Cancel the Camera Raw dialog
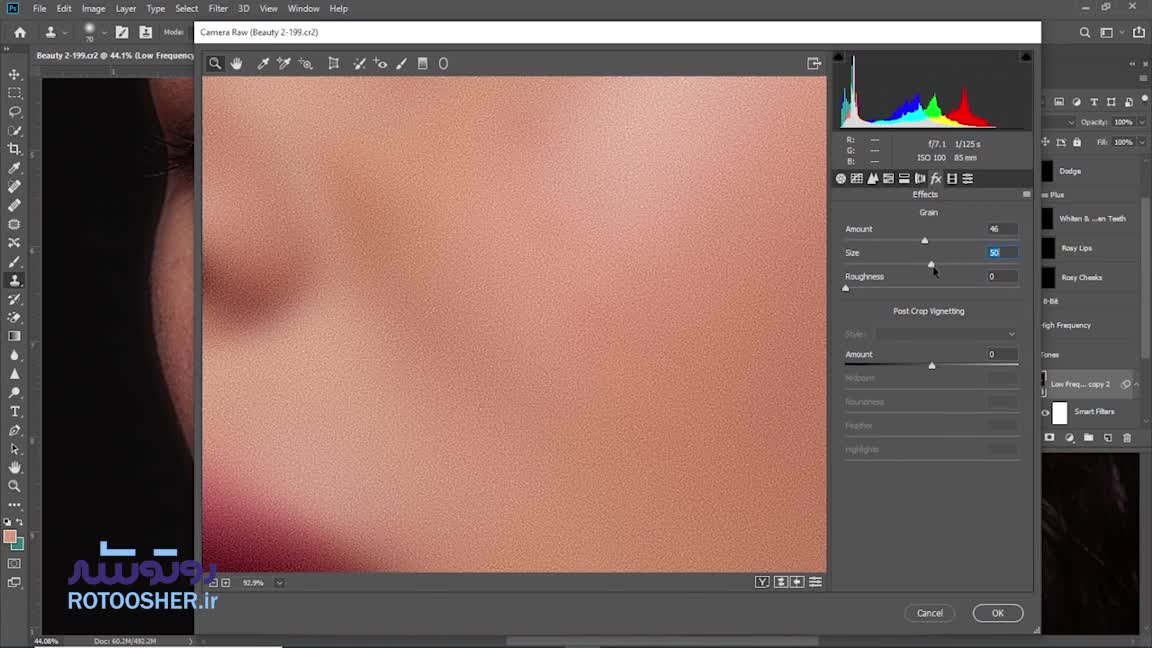1152x648 pixels. coord(930,613)
